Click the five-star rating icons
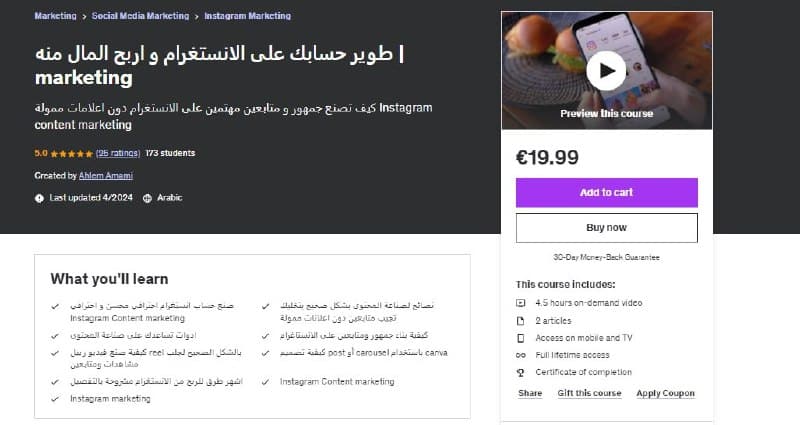This screenshot has width=800, height=425. 71,154
